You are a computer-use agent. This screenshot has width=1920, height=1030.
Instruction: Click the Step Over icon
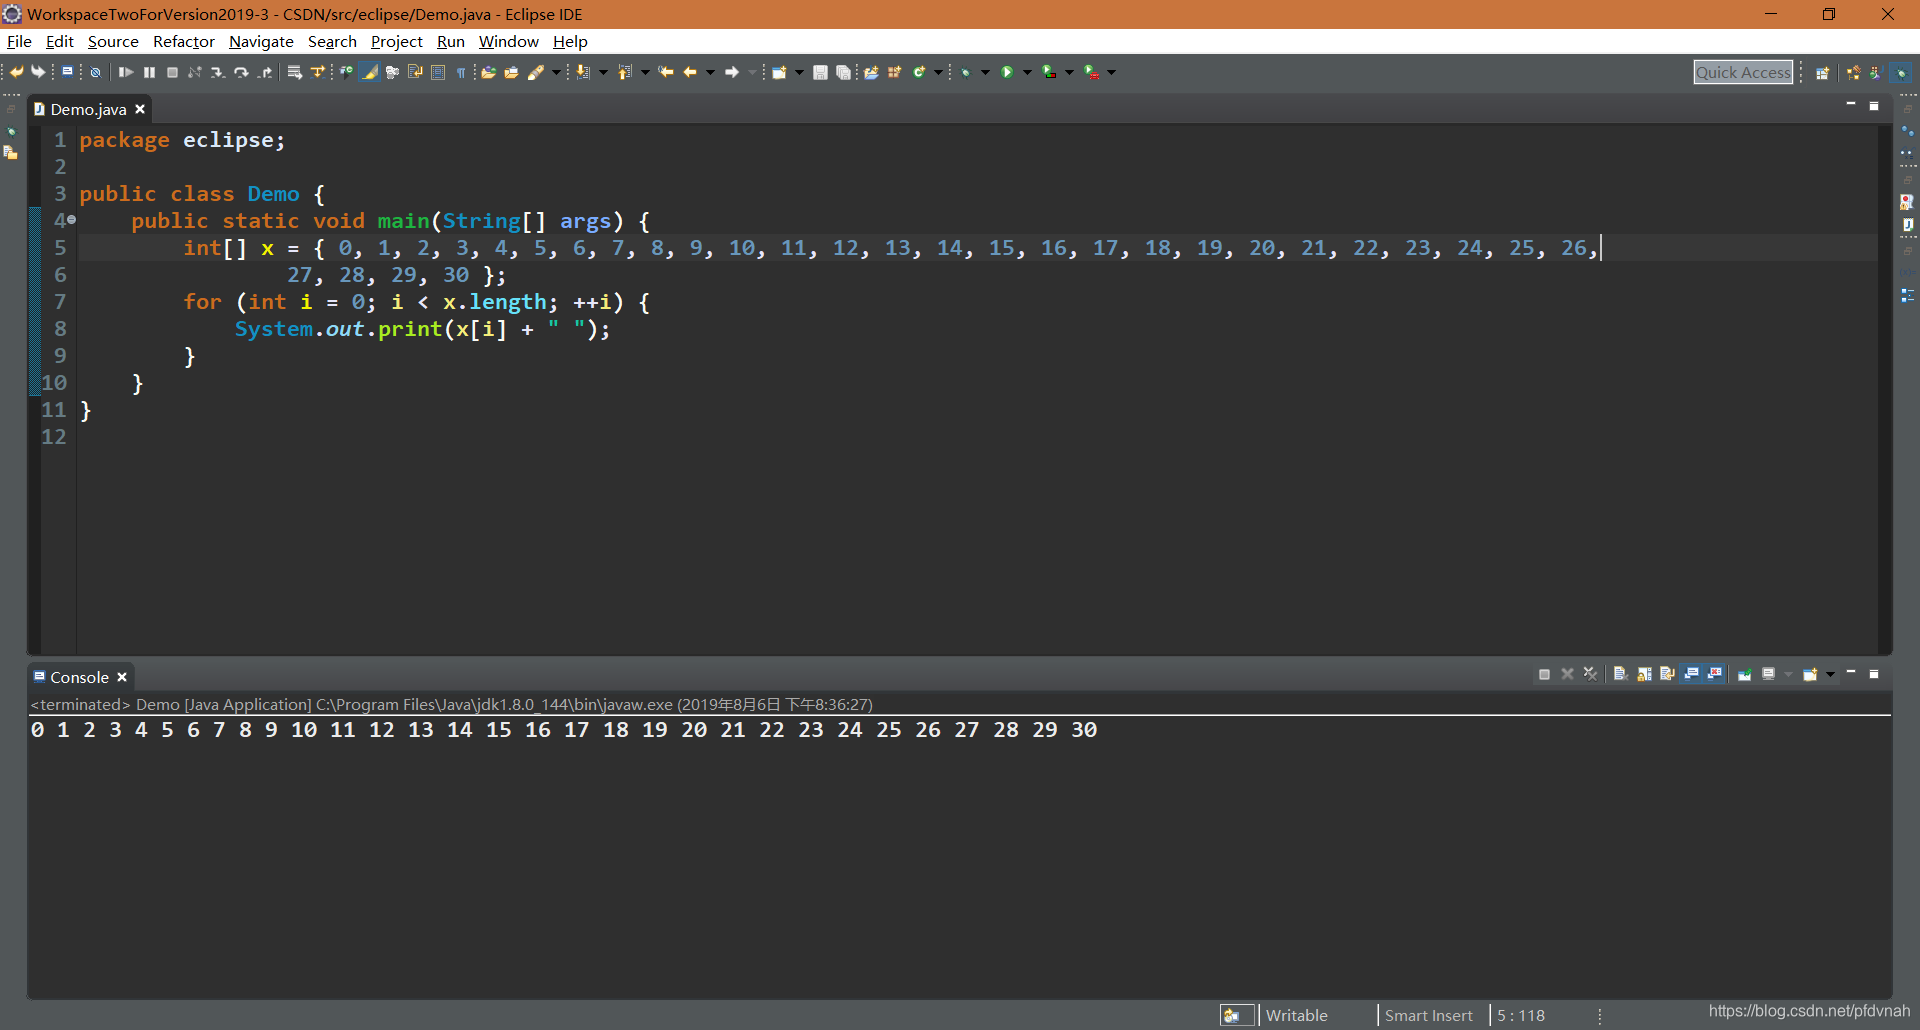click(241, 72)
